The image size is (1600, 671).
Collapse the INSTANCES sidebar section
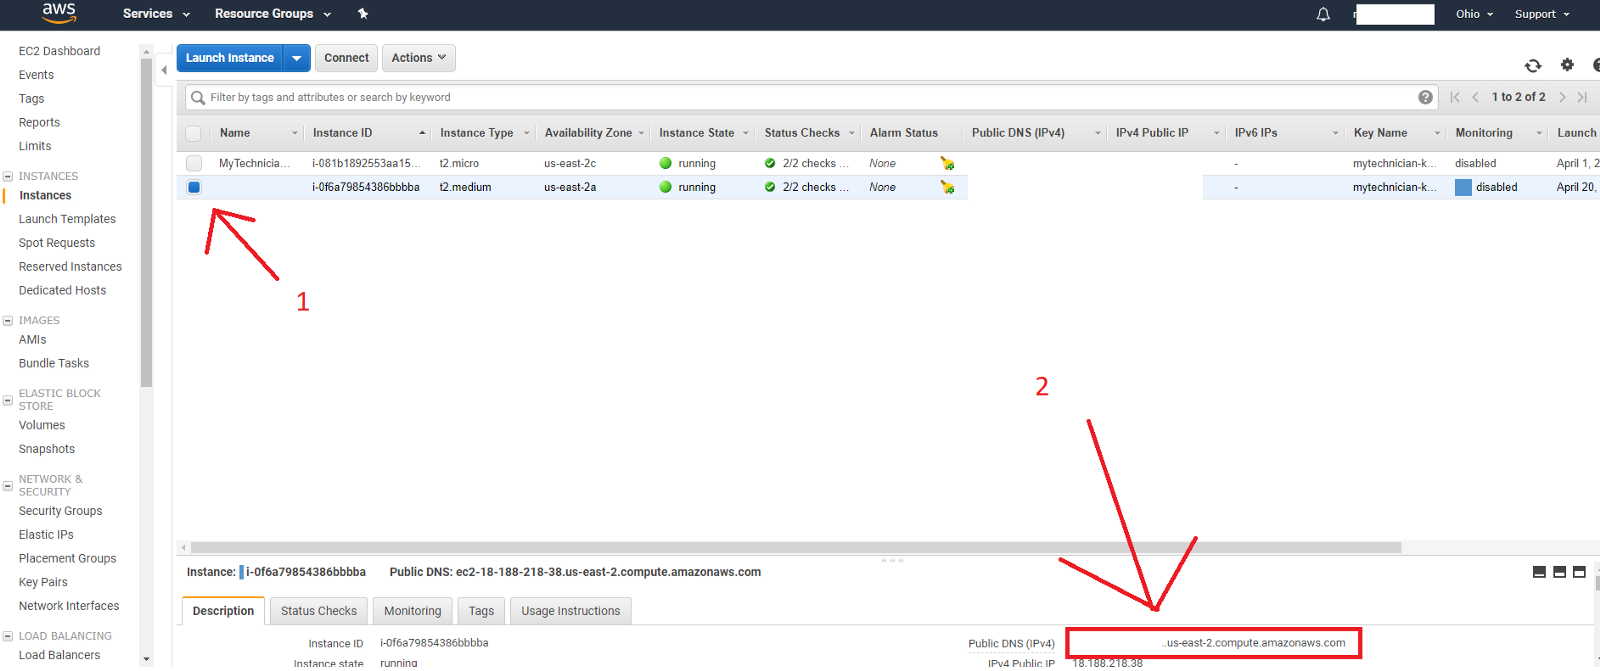coord(8,176)
